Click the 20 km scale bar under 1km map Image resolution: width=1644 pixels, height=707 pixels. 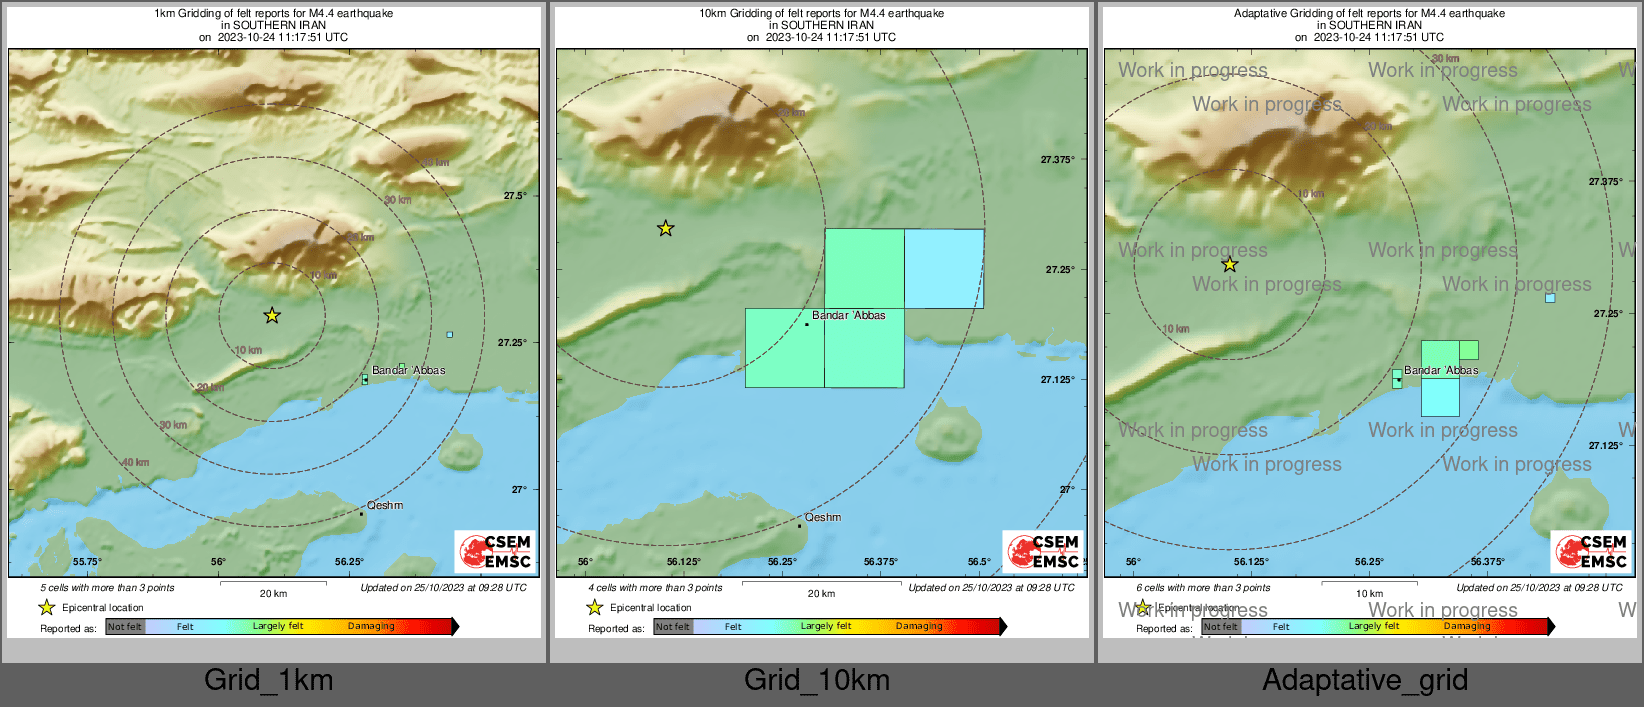pyautogui.click(x=273, y=583)
